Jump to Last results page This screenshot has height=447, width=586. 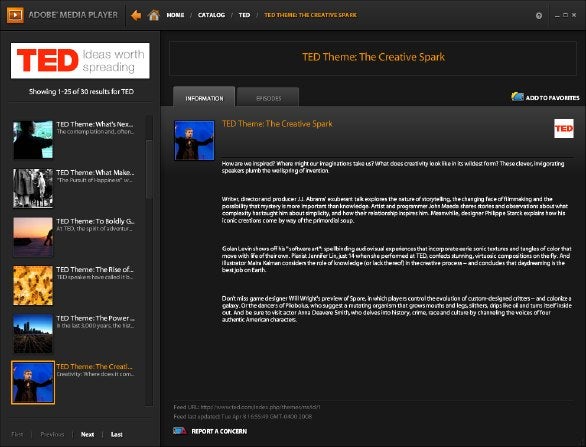coord(117,434)
